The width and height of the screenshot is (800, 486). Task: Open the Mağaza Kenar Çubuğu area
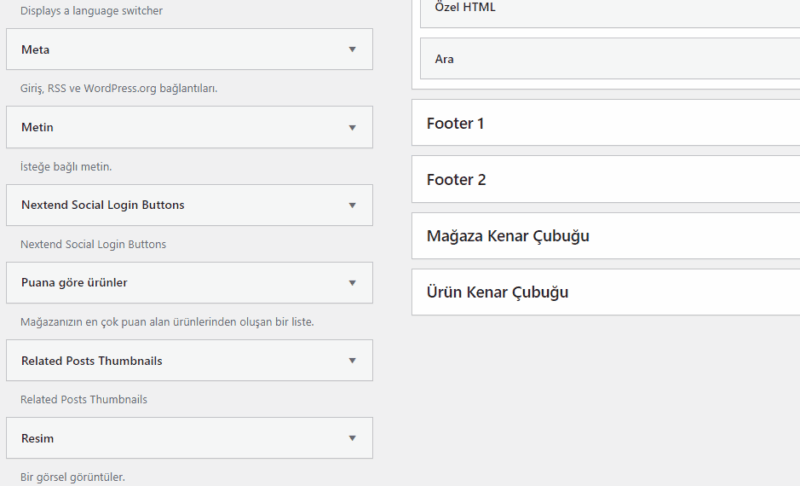[x=507, y=236]
